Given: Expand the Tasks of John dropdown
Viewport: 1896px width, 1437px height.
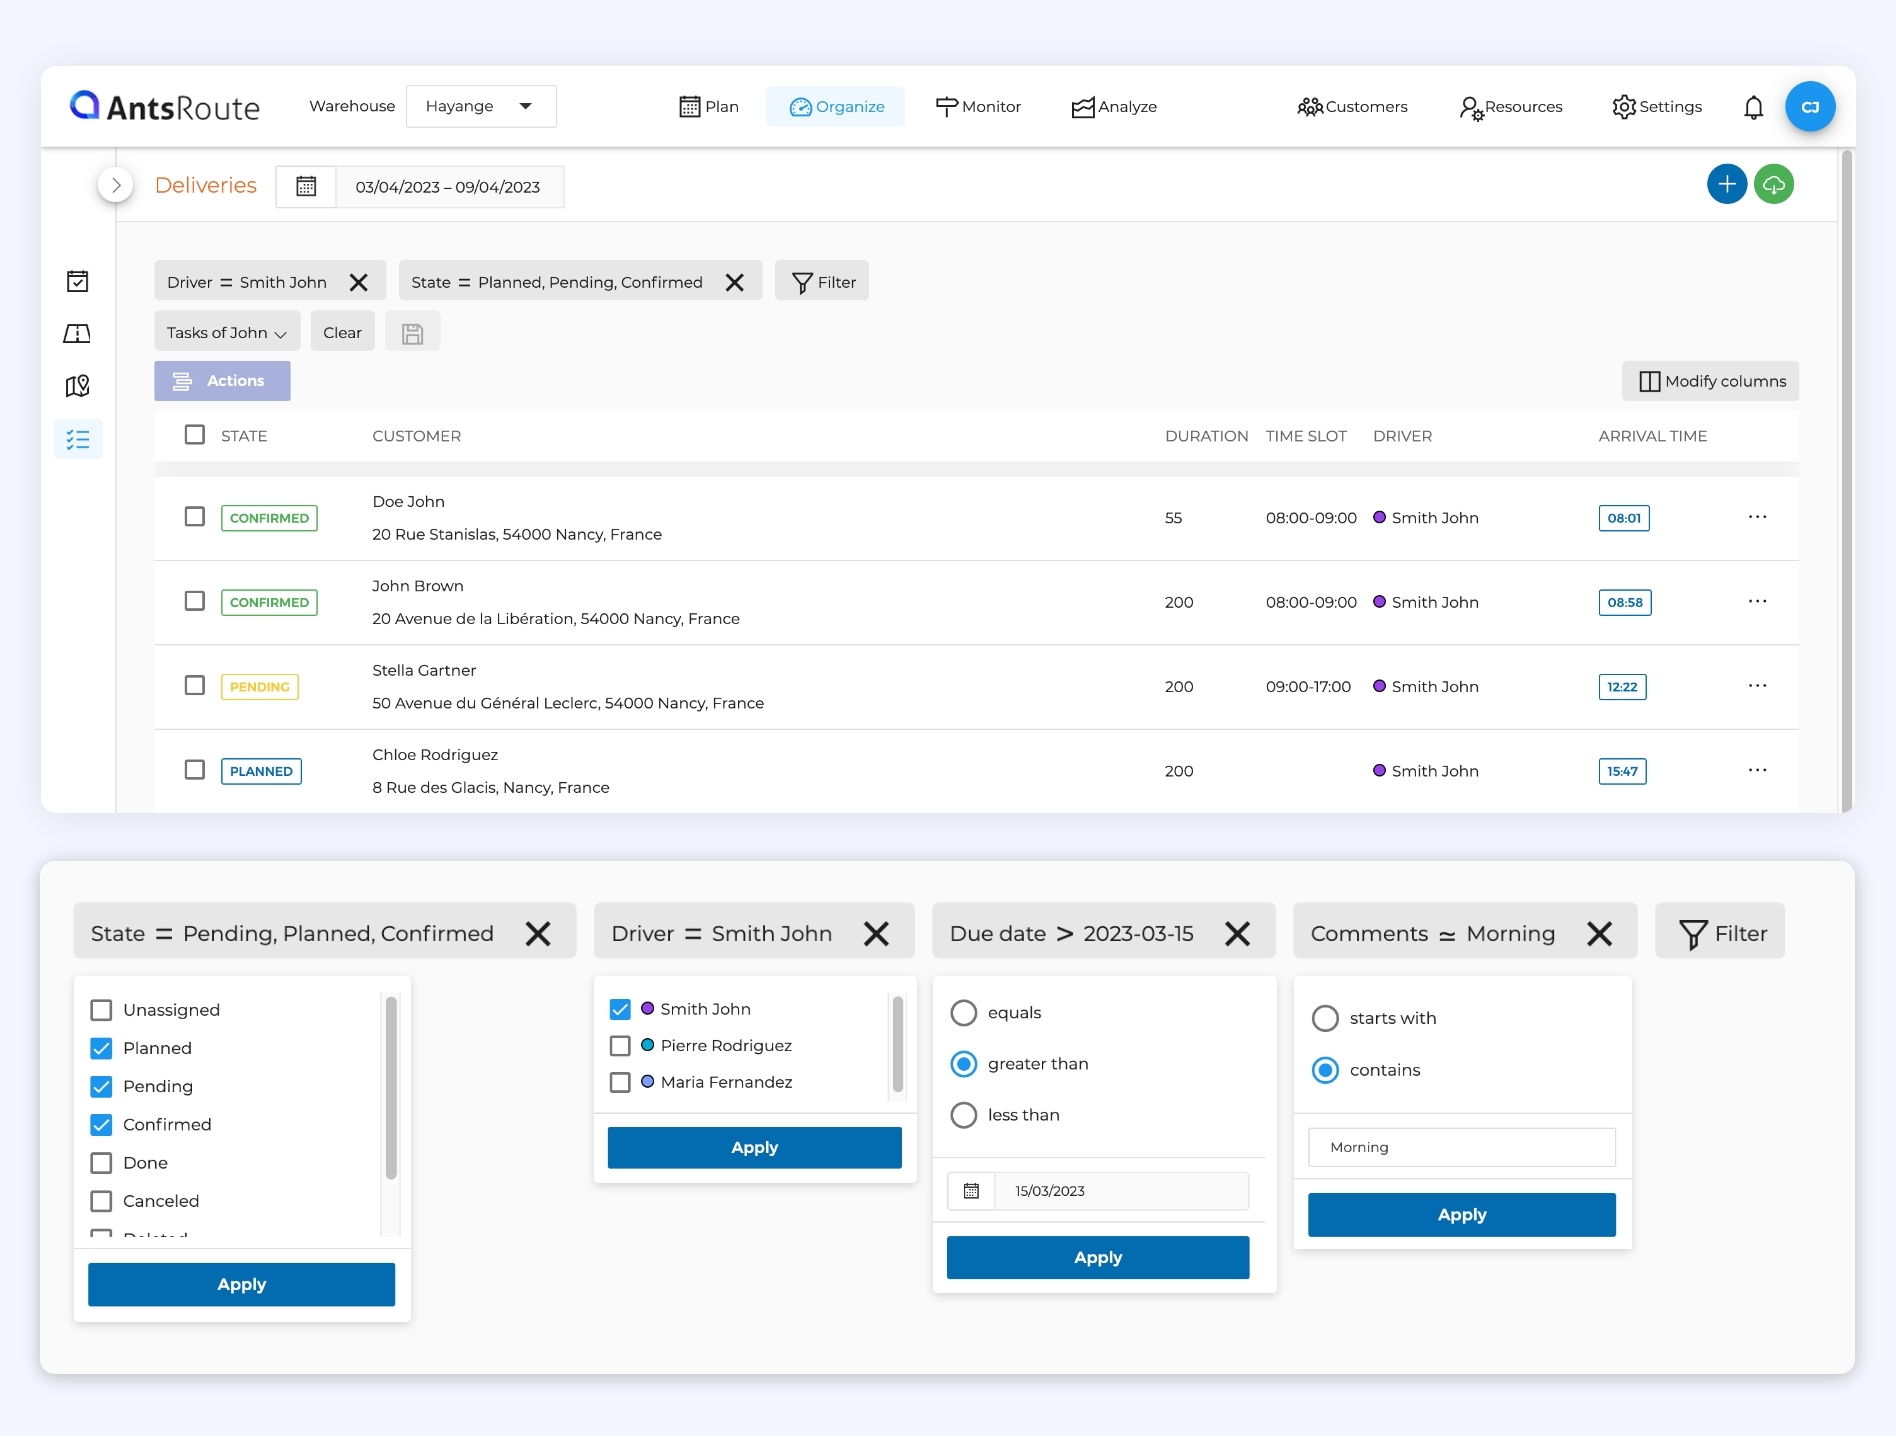Looking at the screenshot, I should [227, 333].
